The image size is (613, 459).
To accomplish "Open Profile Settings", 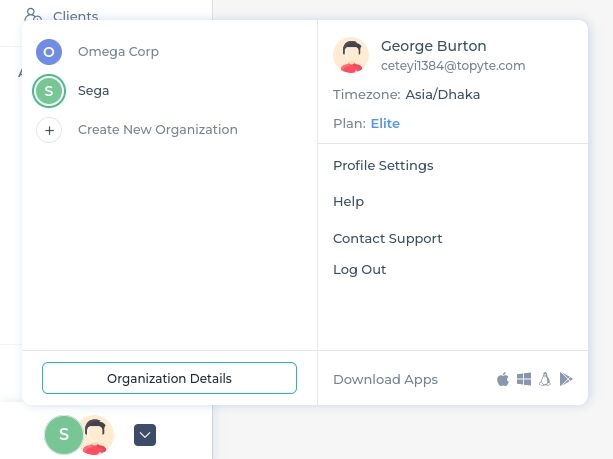I will 383,166.
